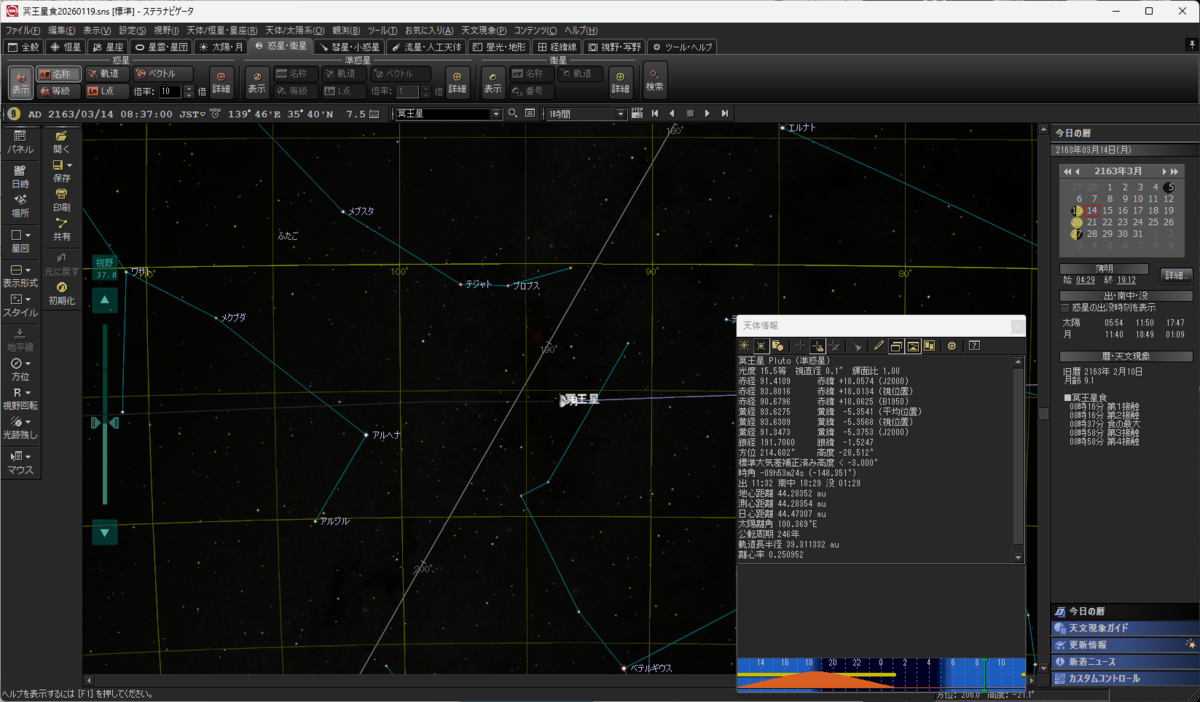Toggle planet 名称 (names) display
The height and width of the screenshot is (702, 1200).
58,74
